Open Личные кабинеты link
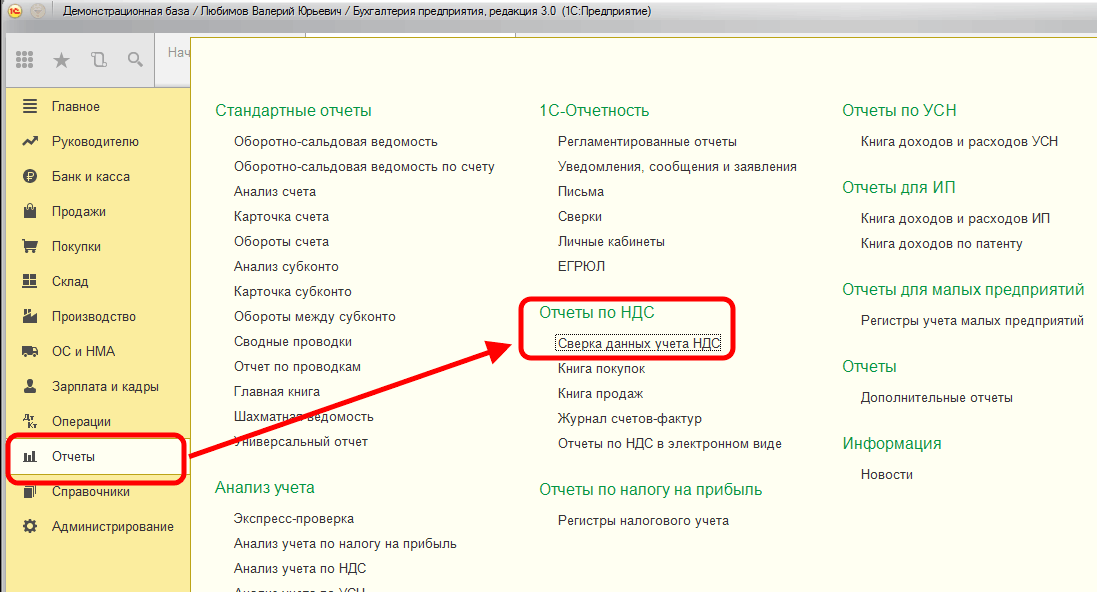The width and height of the screenshot is (1097, 592). pos(611,241)
